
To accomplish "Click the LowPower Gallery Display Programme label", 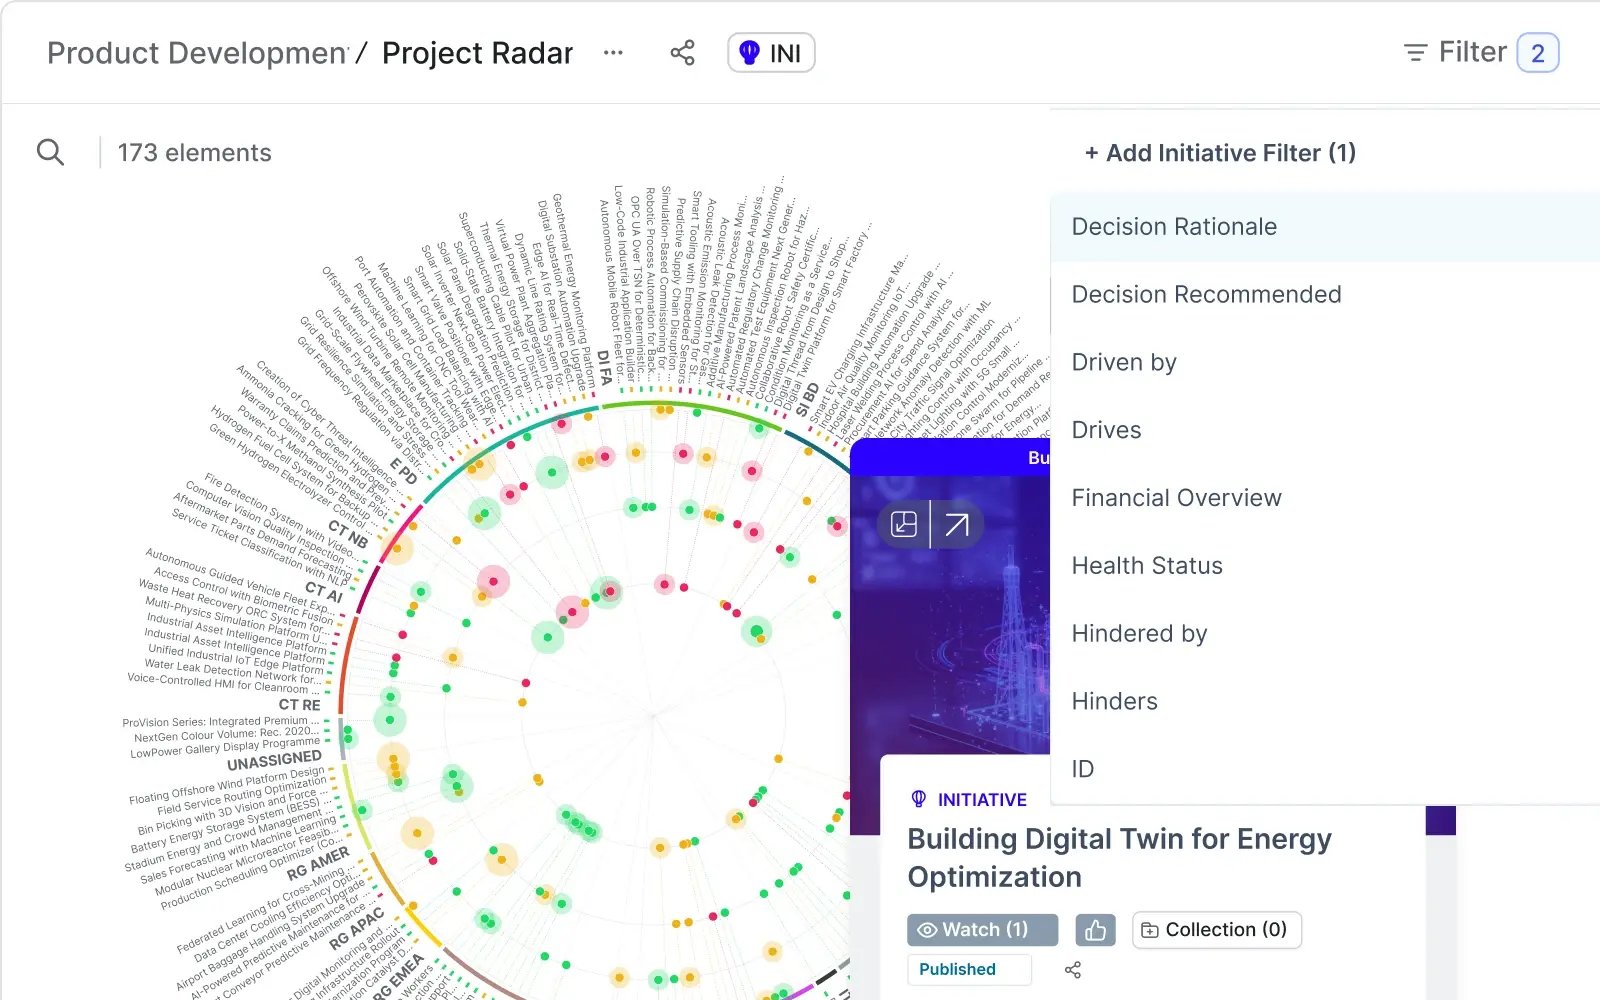I will (x=225, y=748).
